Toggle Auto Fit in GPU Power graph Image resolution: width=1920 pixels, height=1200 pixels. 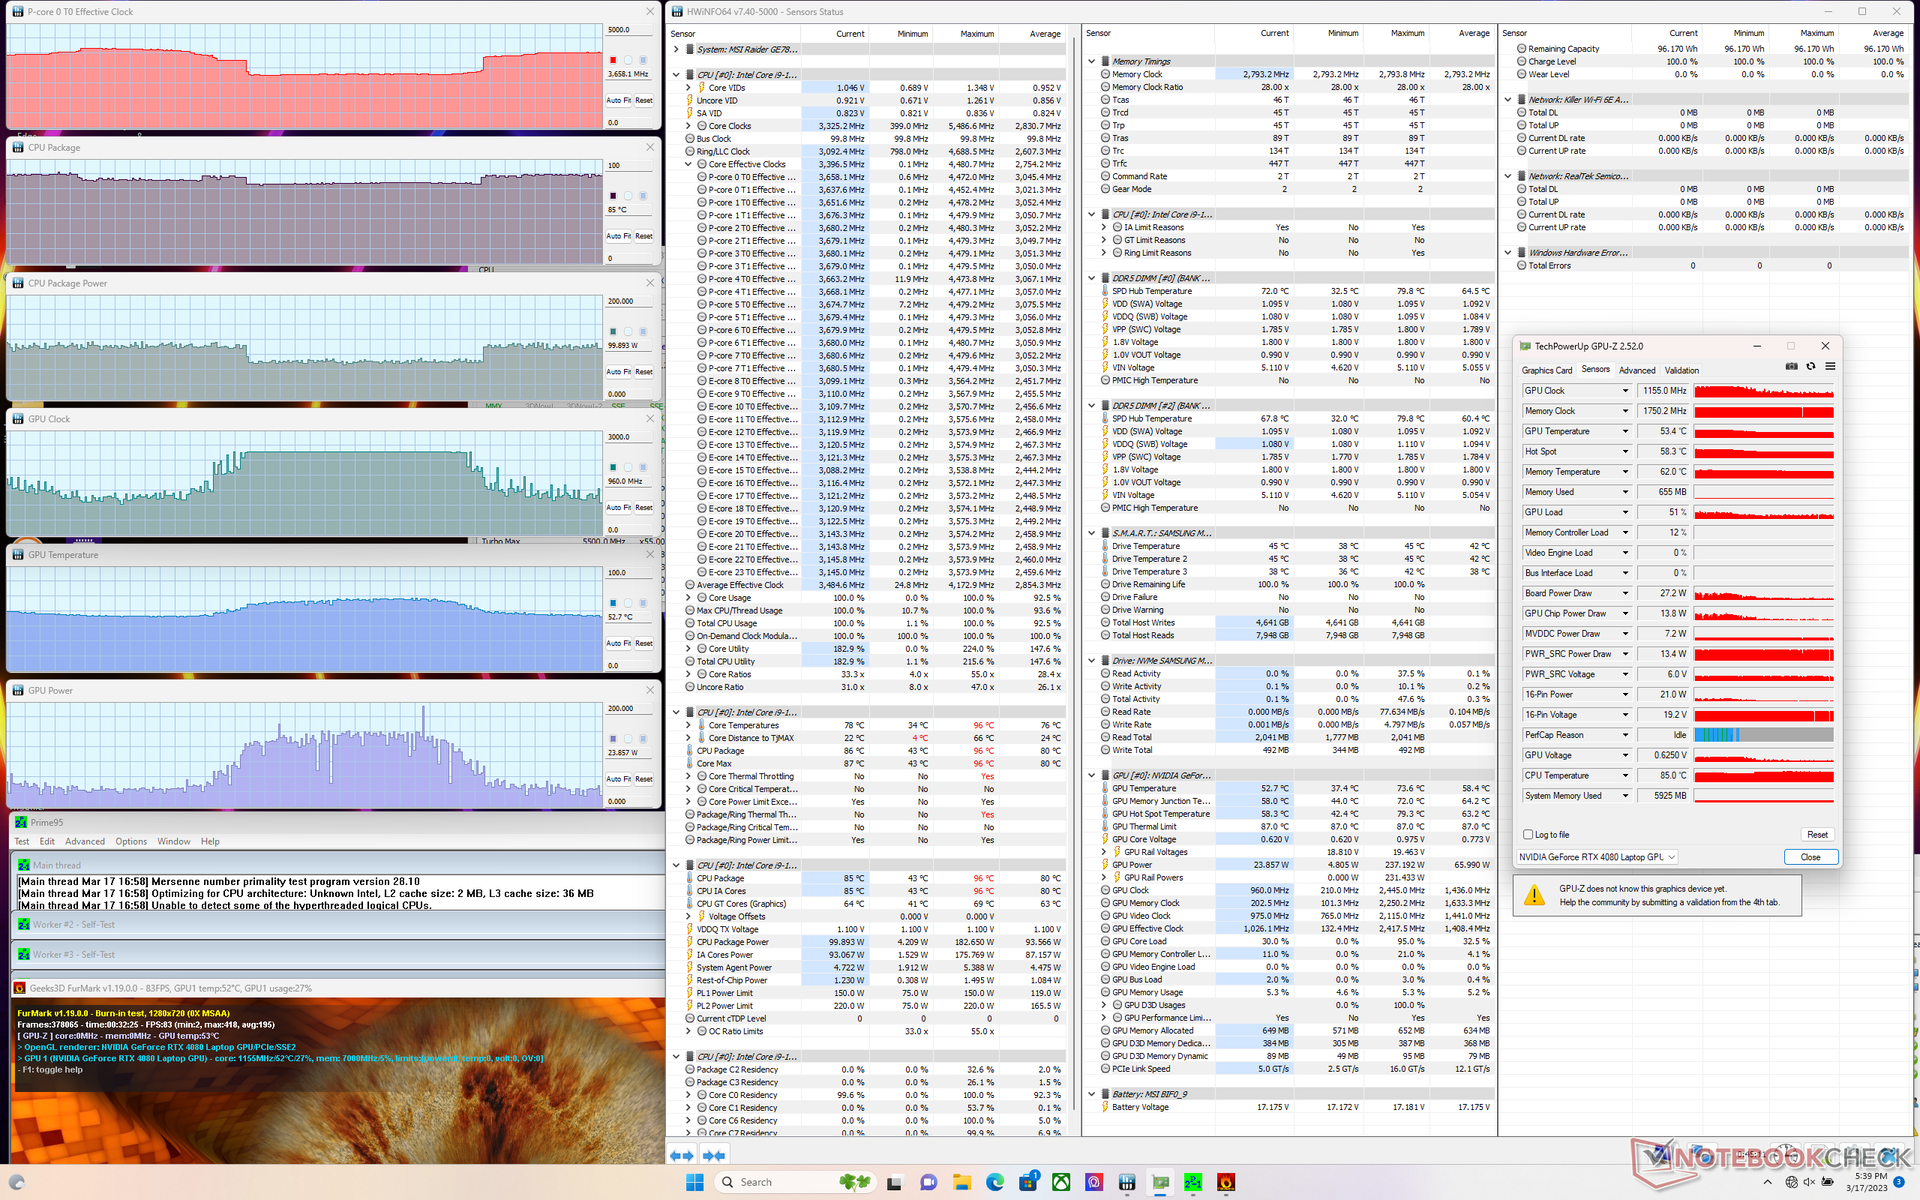pyautogui.click(x=618, y=779)
